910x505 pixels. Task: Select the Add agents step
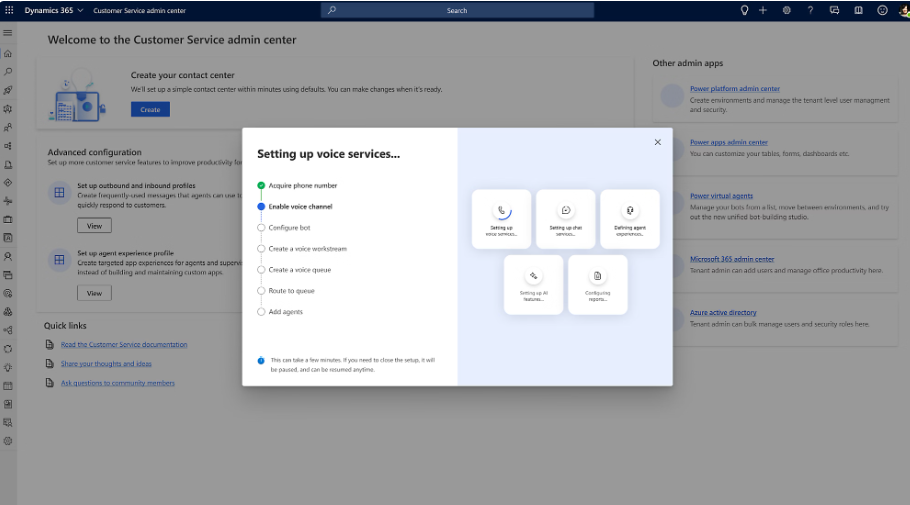pos(280,312)
